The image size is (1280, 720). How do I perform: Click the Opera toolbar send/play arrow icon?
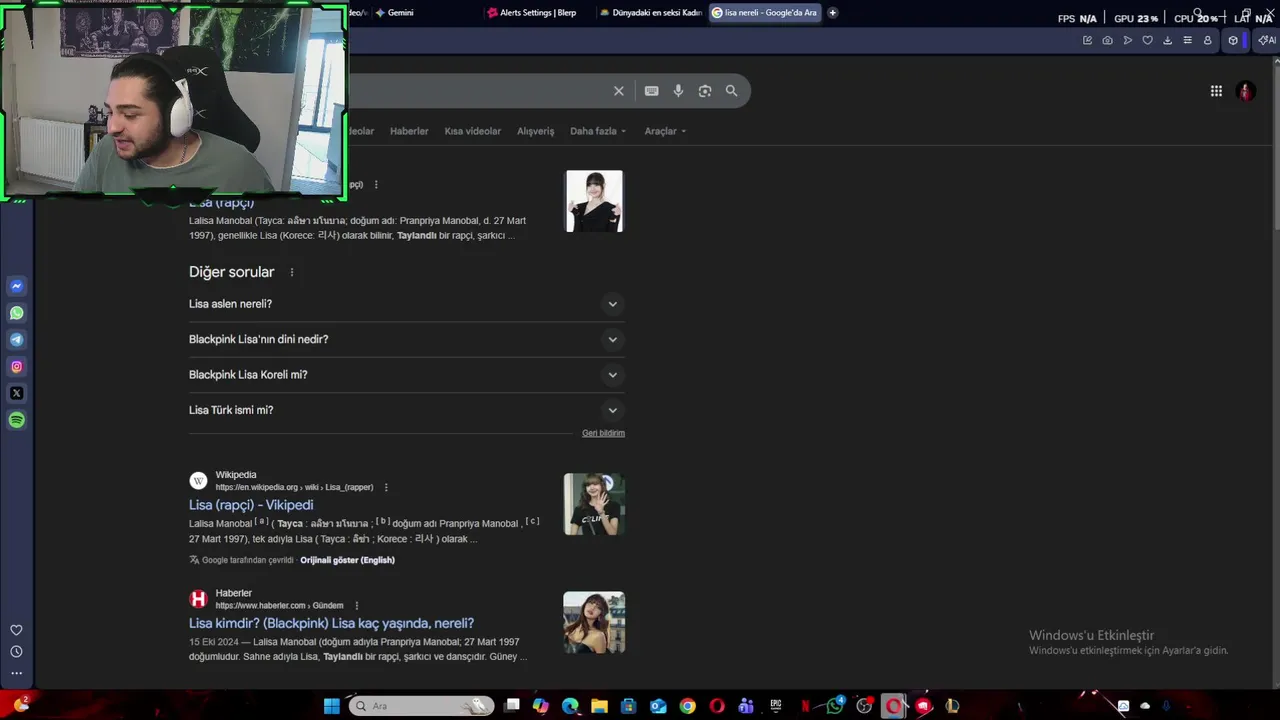click(x=1127, y=40)
